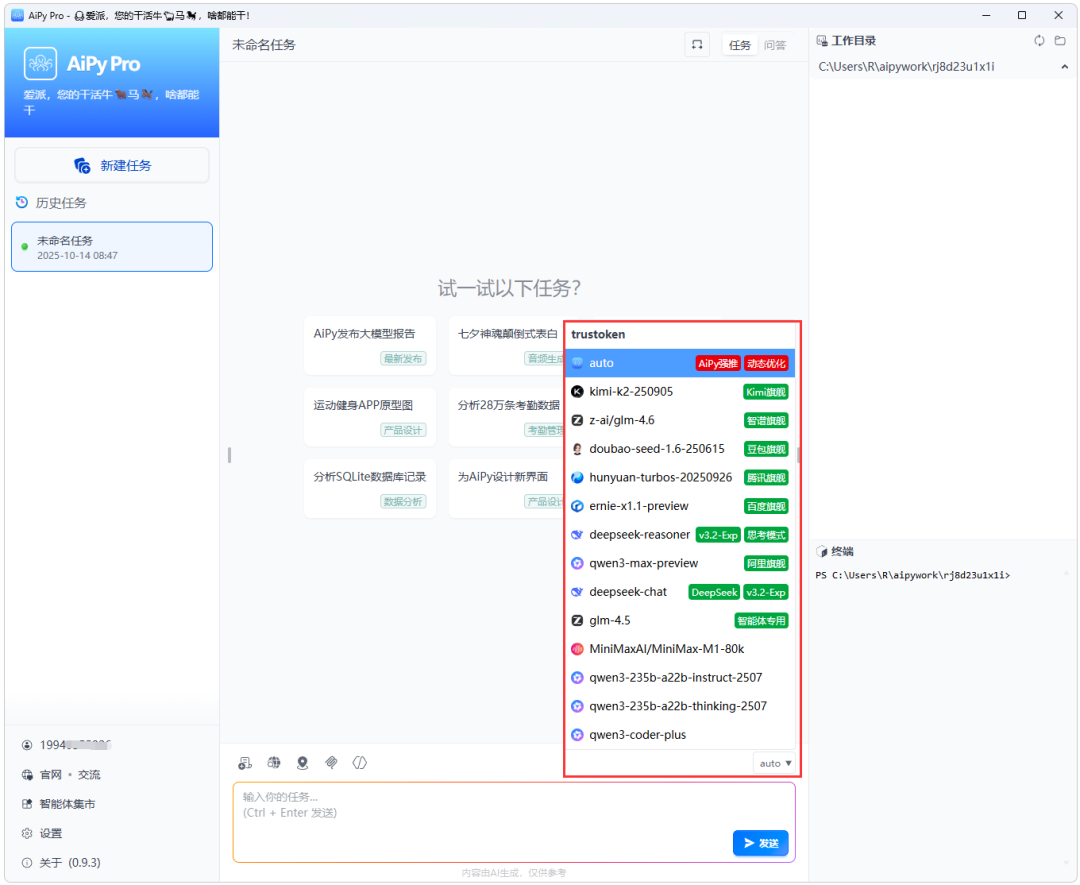Pick doubao-seed-1.6-250615 model
1080x885 pixels.
coord(680,449)
